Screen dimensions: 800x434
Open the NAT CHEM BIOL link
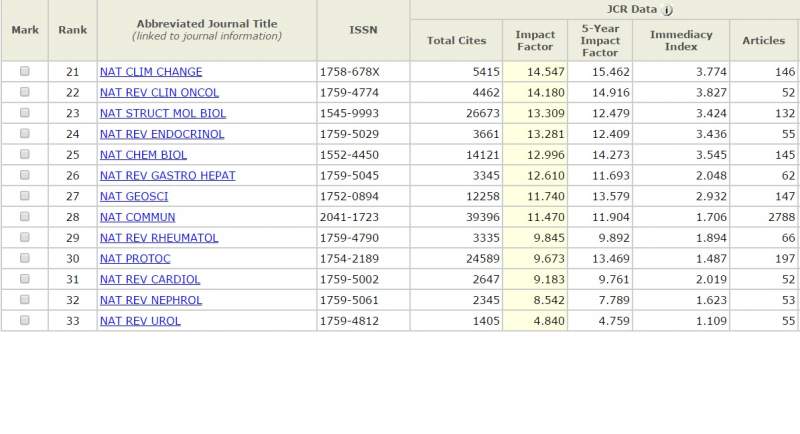[143, 155]
